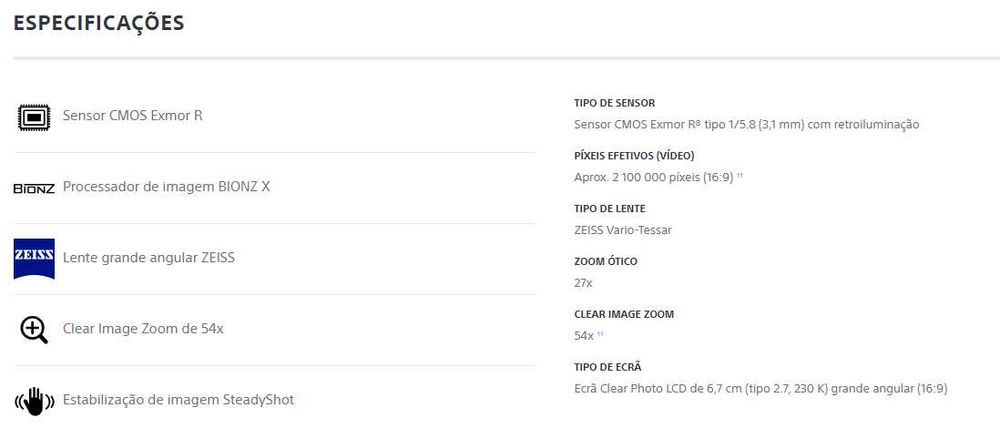
Task: Click the magnifier zoom plus icon
Action: [34, 329]
